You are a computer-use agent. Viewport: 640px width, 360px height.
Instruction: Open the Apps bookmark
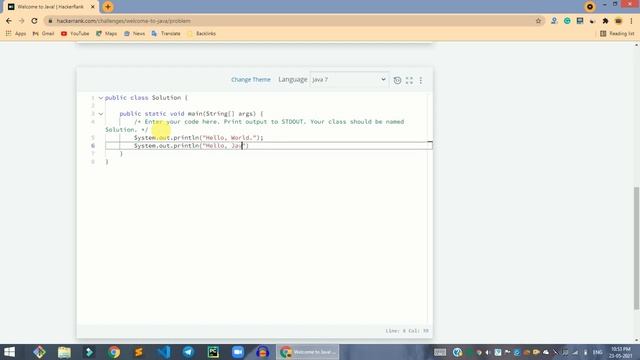pos(16,33)
